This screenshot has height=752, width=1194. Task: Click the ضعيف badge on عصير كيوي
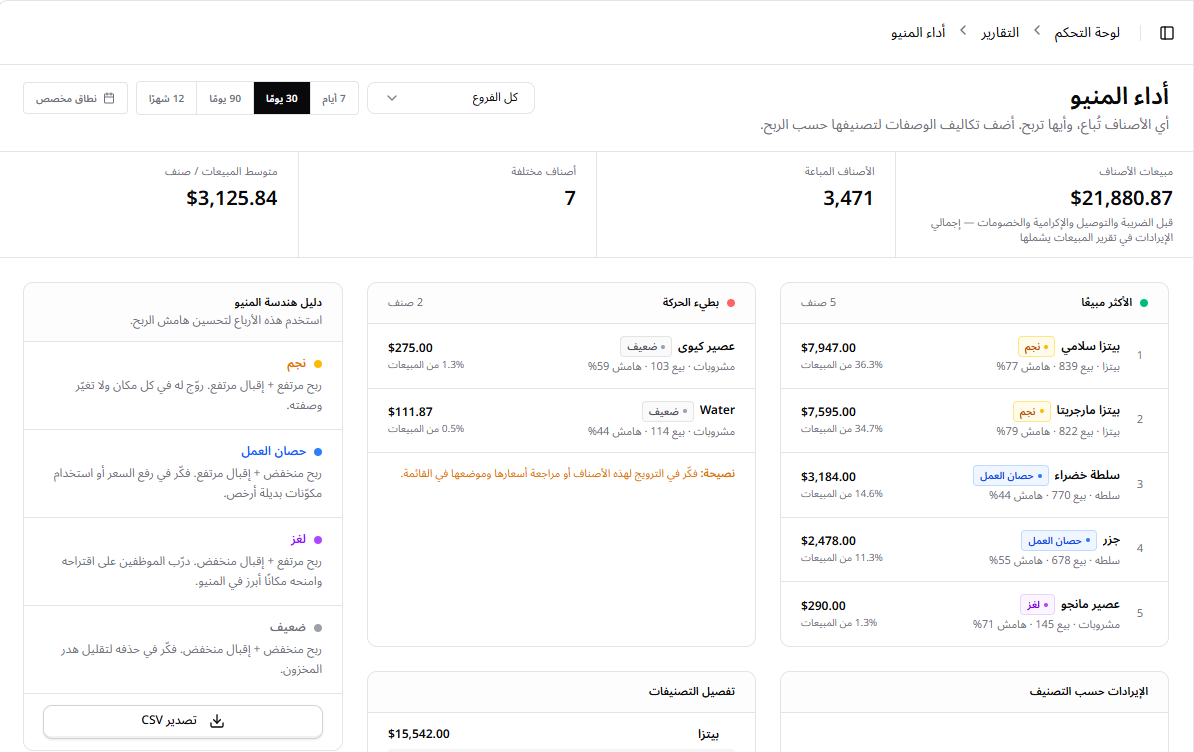coord(646,346)
